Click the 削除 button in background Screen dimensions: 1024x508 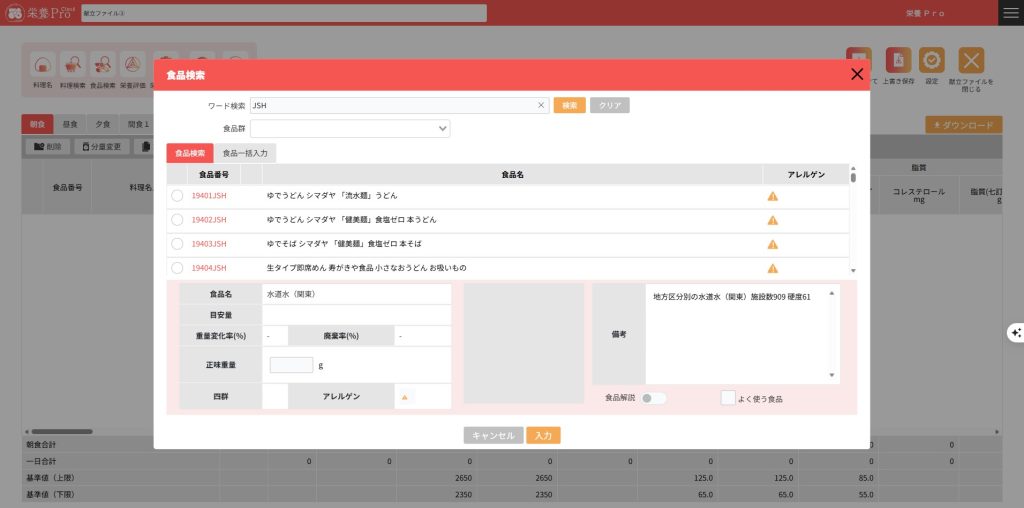click(x=48, y=147)
